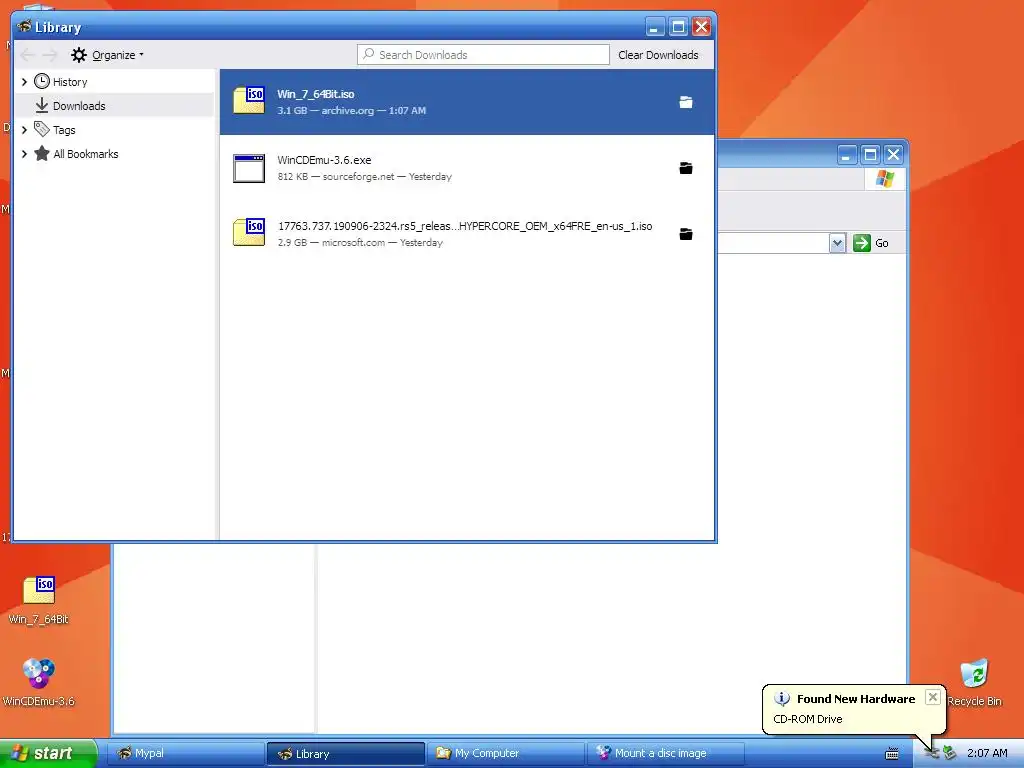This screenshot has width=1024, height=768.
Task: Switch to My Computer taskbar button
Action: (x=505, y=754)
